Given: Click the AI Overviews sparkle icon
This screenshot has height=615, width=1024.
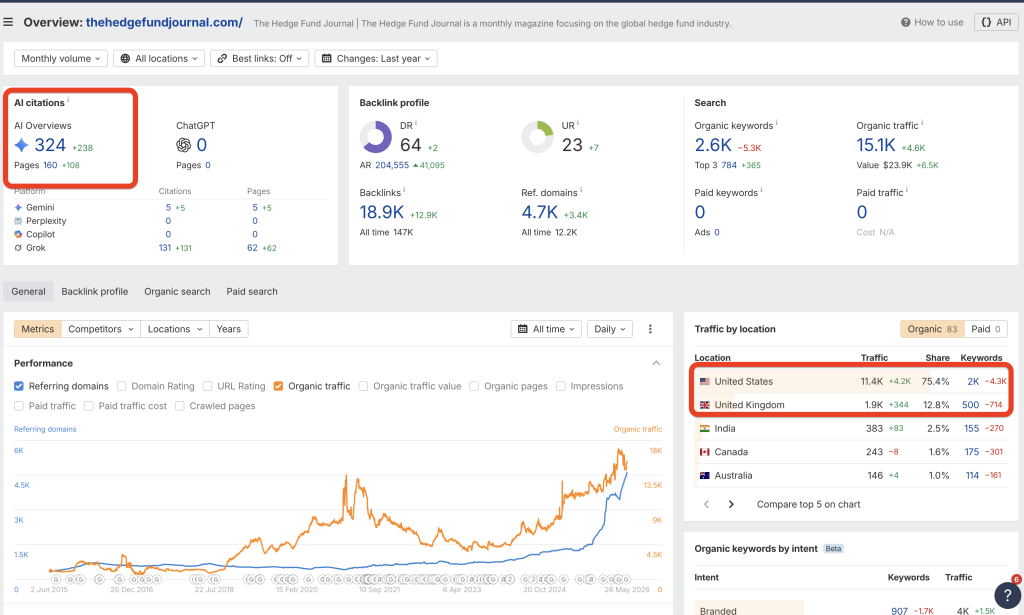Looking at the screenshot, I should pyautogui.click(x=22, y=145).
